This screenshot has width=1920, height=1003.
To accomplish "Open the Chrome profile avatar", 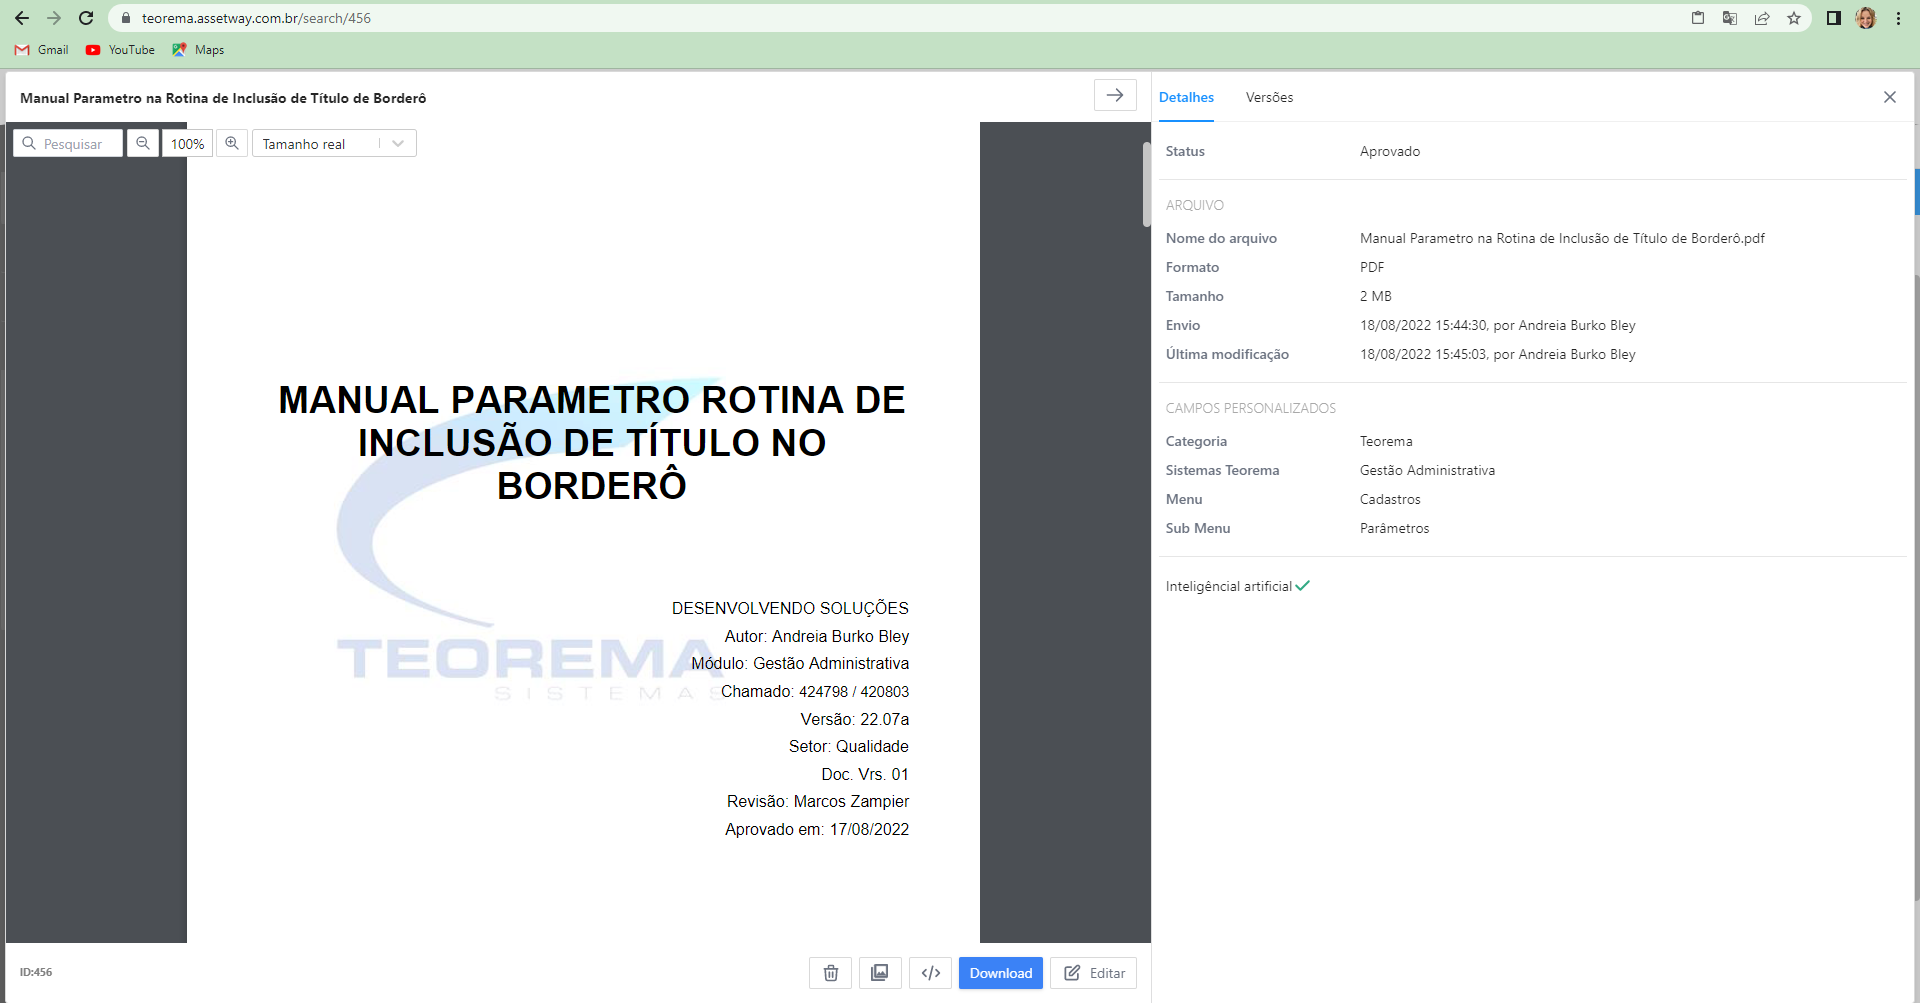I will point(1866,18).
